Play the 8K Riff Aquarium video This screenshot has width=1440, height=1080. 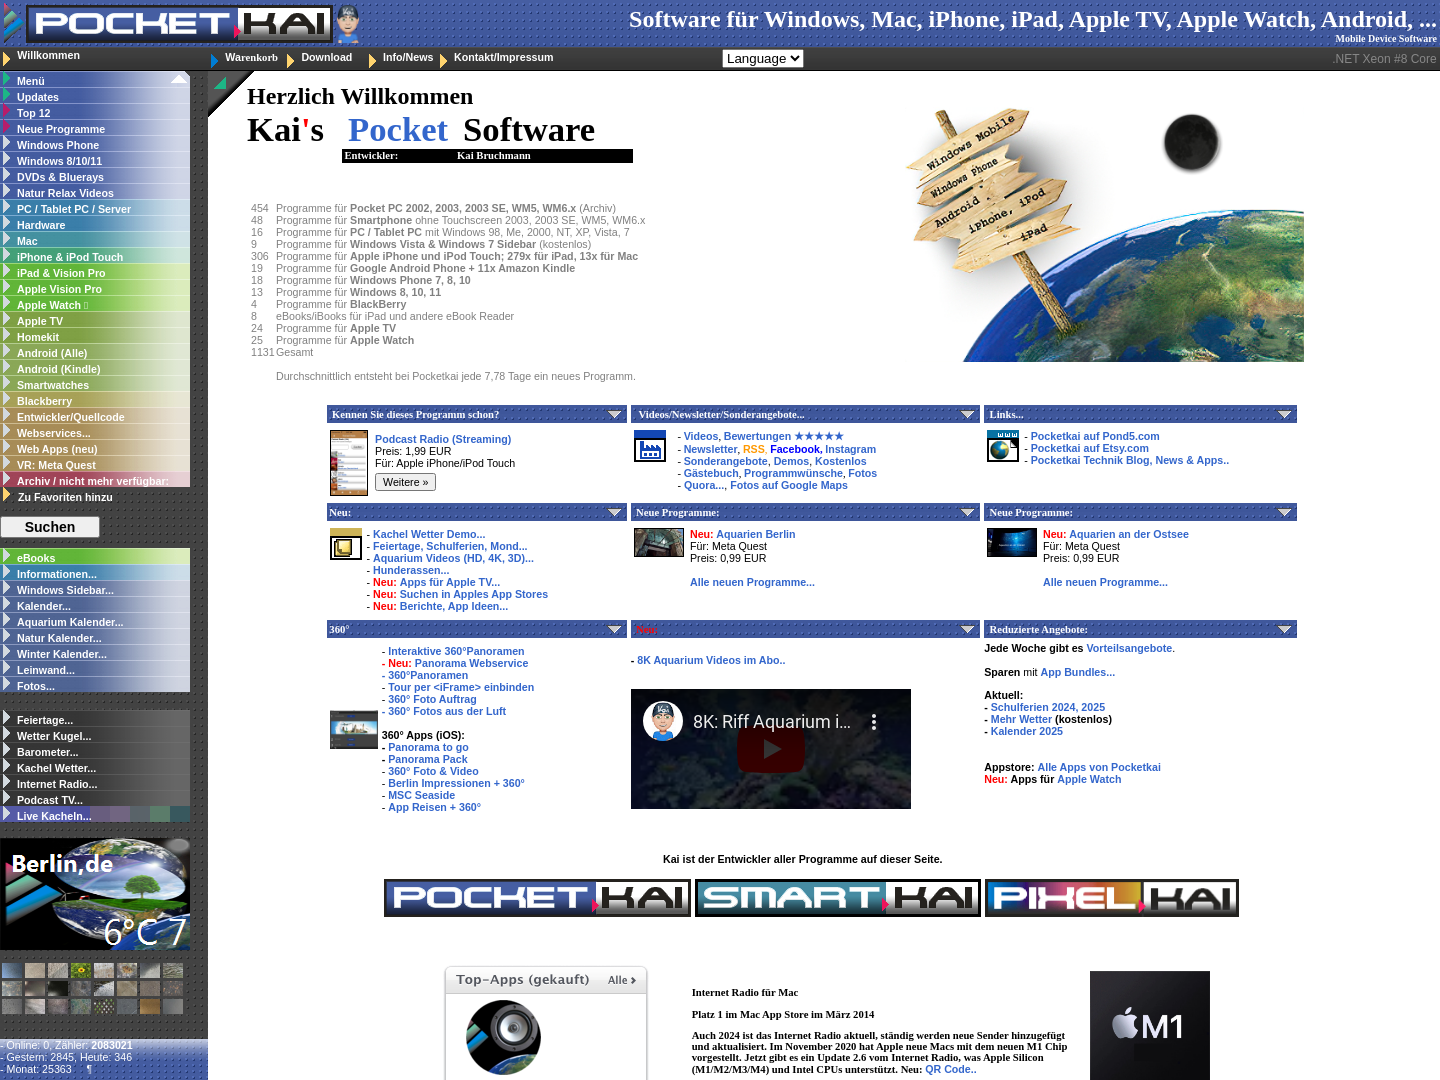[x=771, y=749]
